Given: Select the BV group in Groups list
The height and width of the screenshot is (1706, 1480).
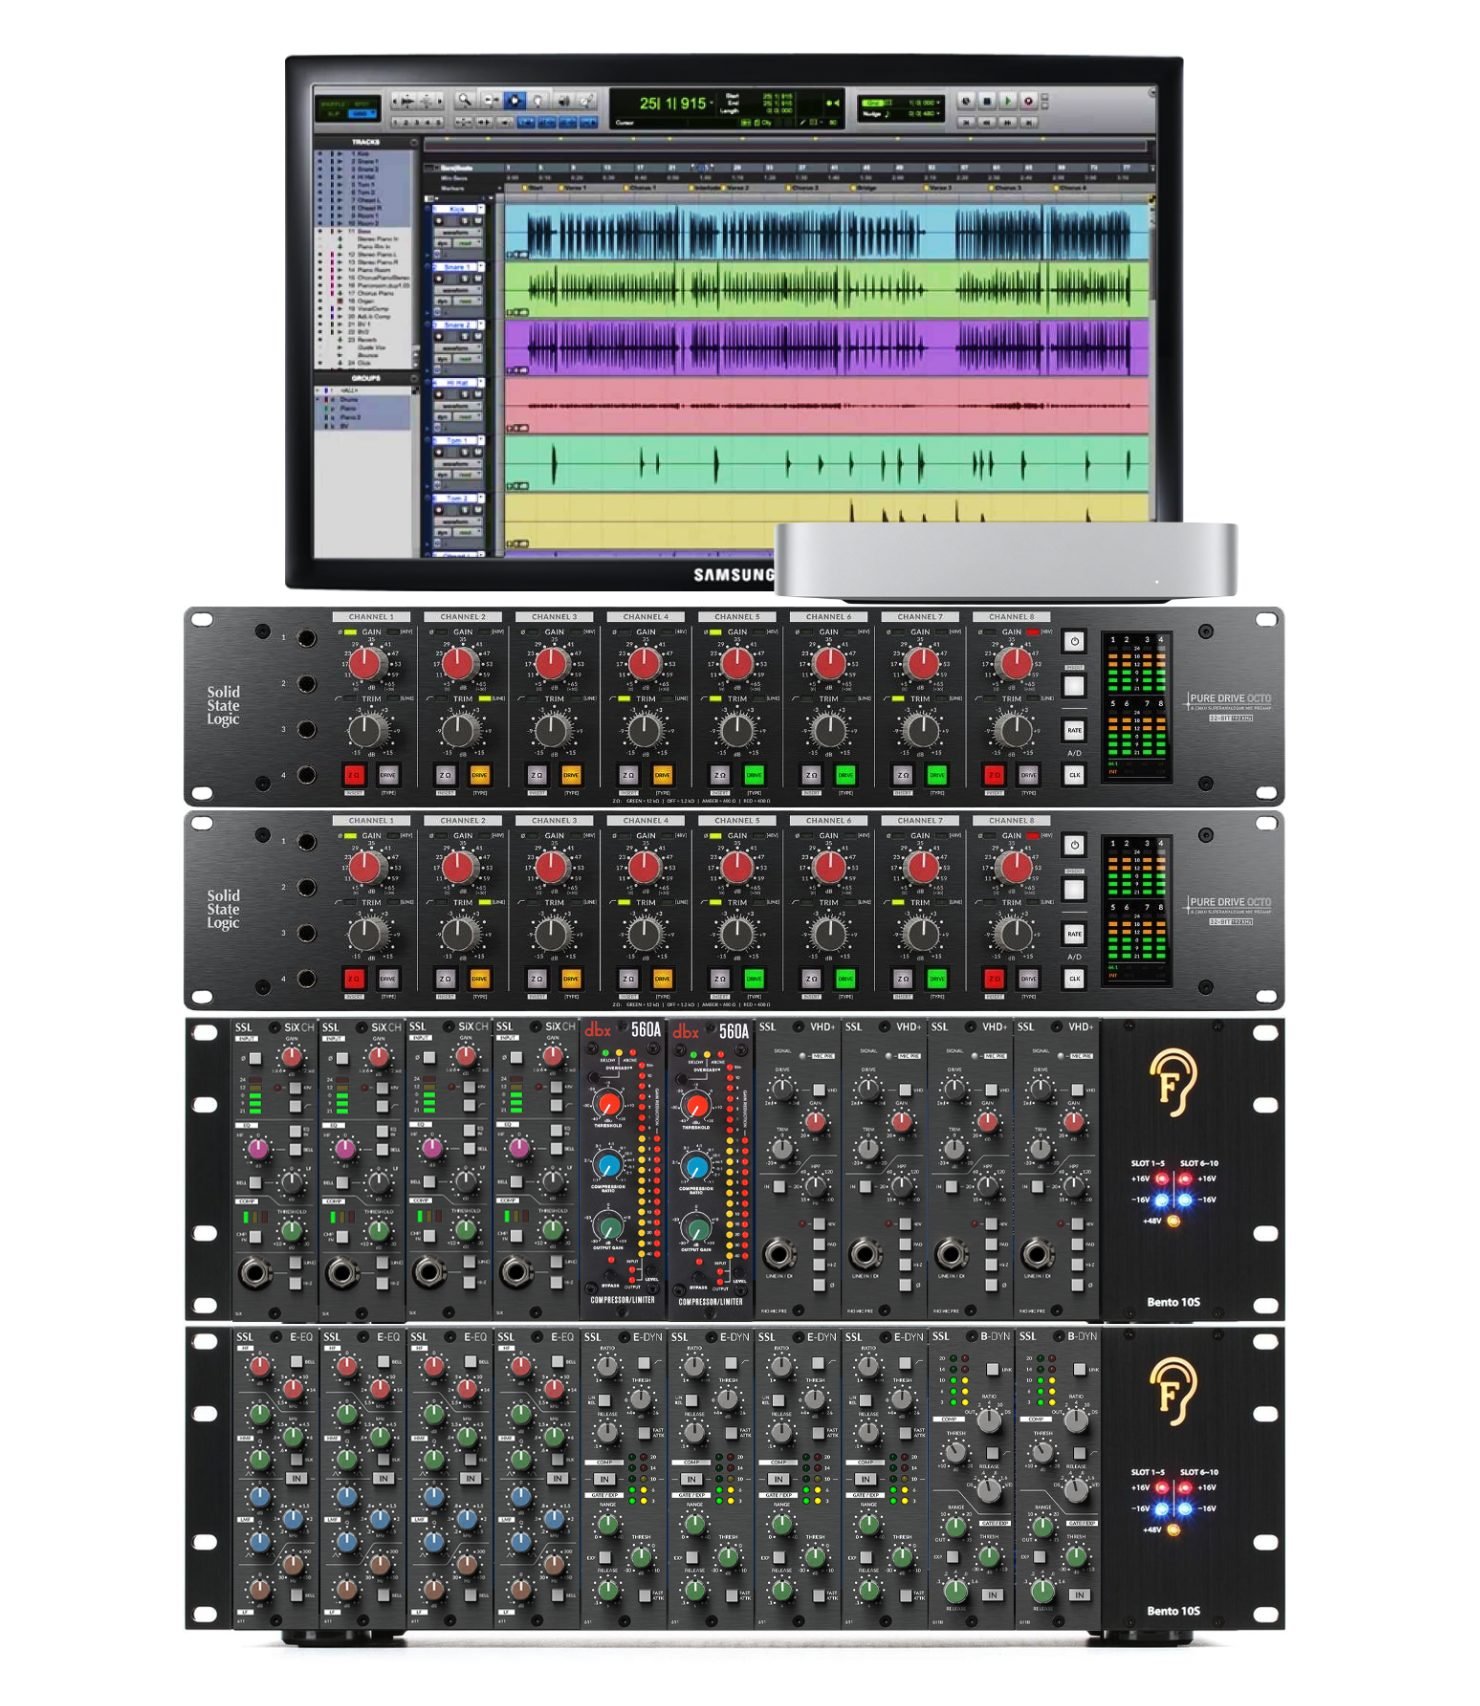Looking at the screenshot, I should tap(364, 426).
